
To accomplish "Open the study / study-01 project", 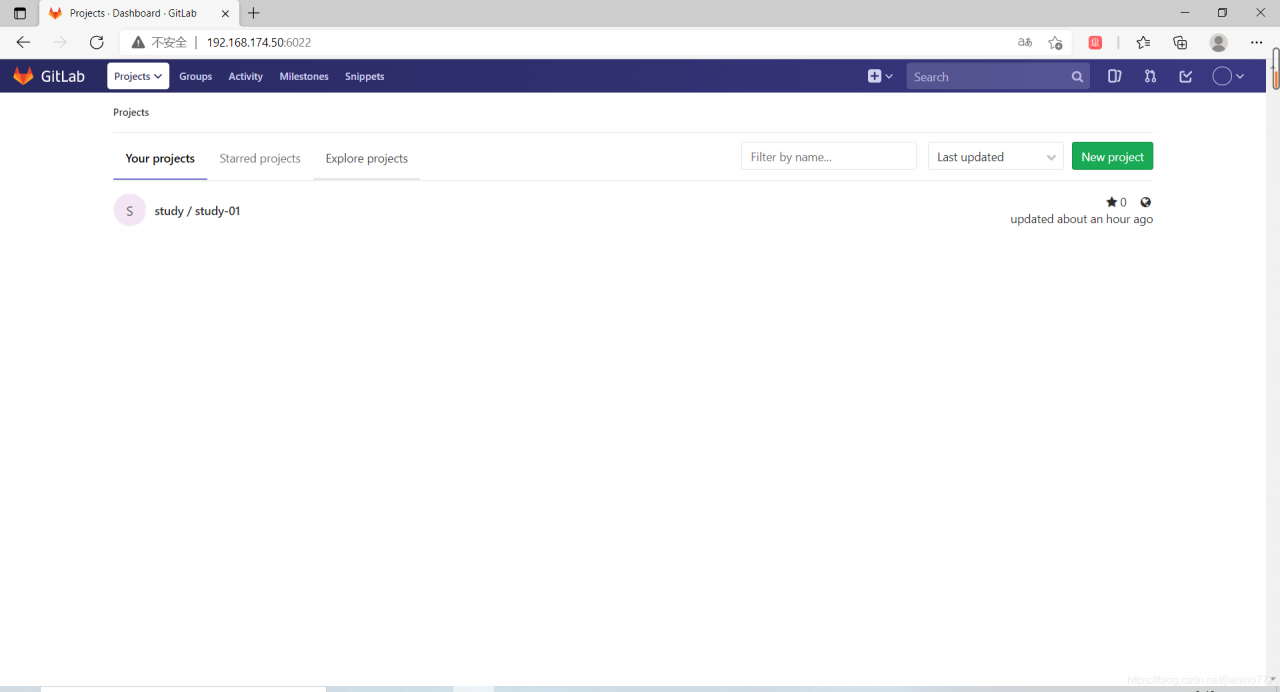I will point(197,211).
